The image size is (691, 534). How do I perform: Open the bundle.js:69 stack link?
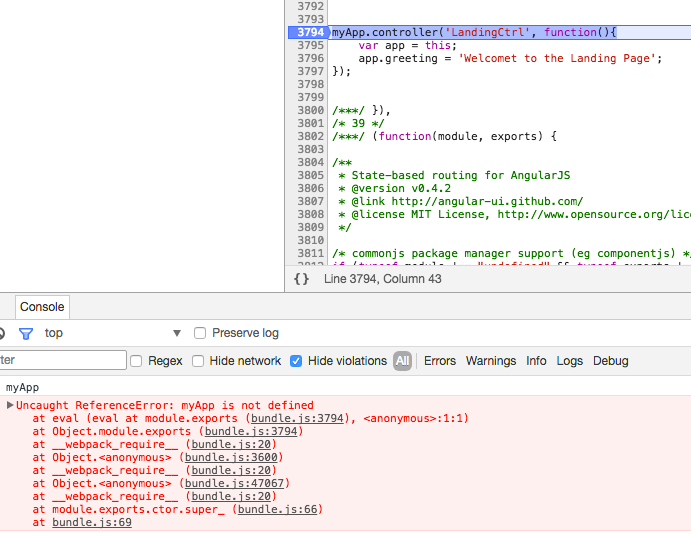(92, 522)
